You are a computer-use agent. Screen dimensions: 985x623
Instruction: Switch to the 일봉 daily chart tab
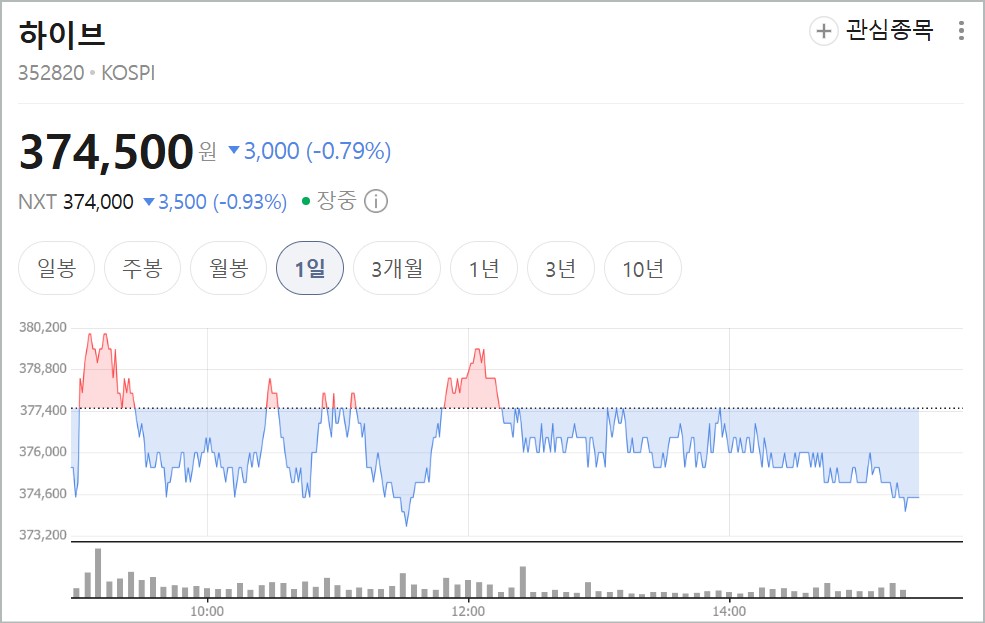56,267
